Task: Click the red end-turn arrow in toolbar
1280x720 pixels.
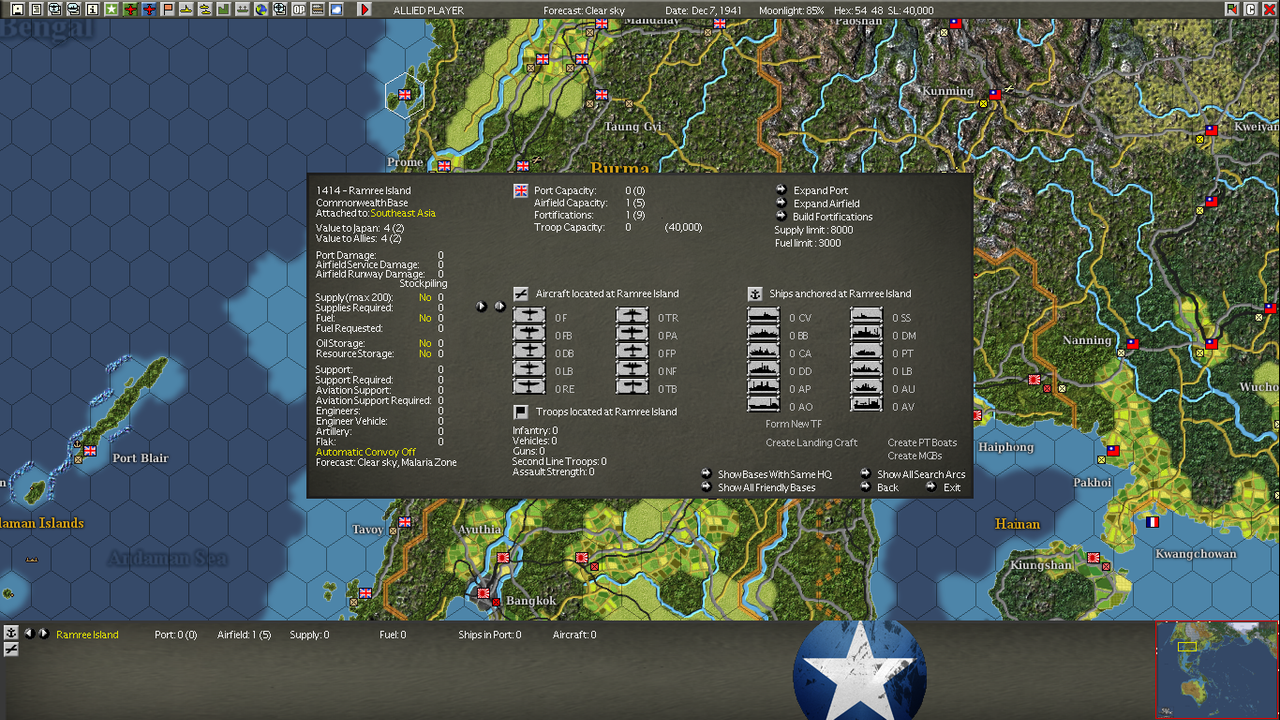Action: pyautogui.click(x=365, y=9)
